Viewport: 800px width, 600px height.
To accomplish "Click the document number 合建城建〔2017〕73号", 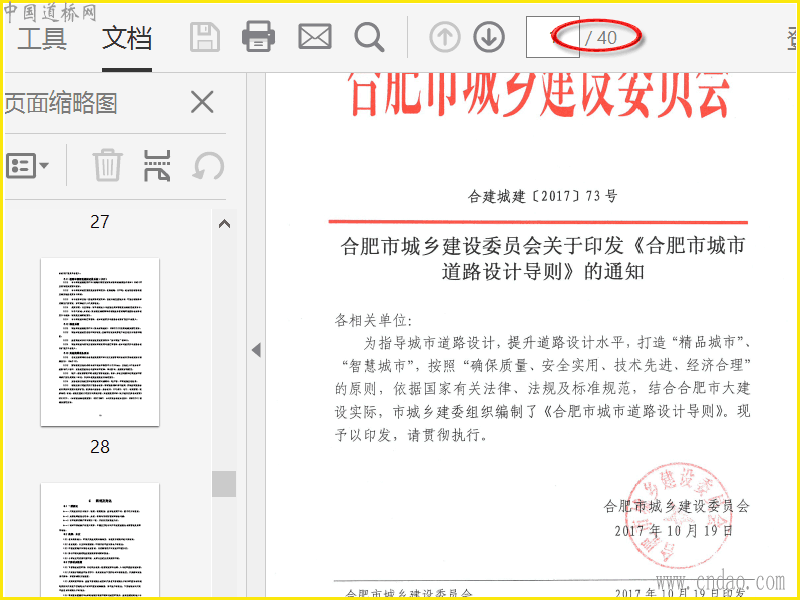I will tap(542, 196).
